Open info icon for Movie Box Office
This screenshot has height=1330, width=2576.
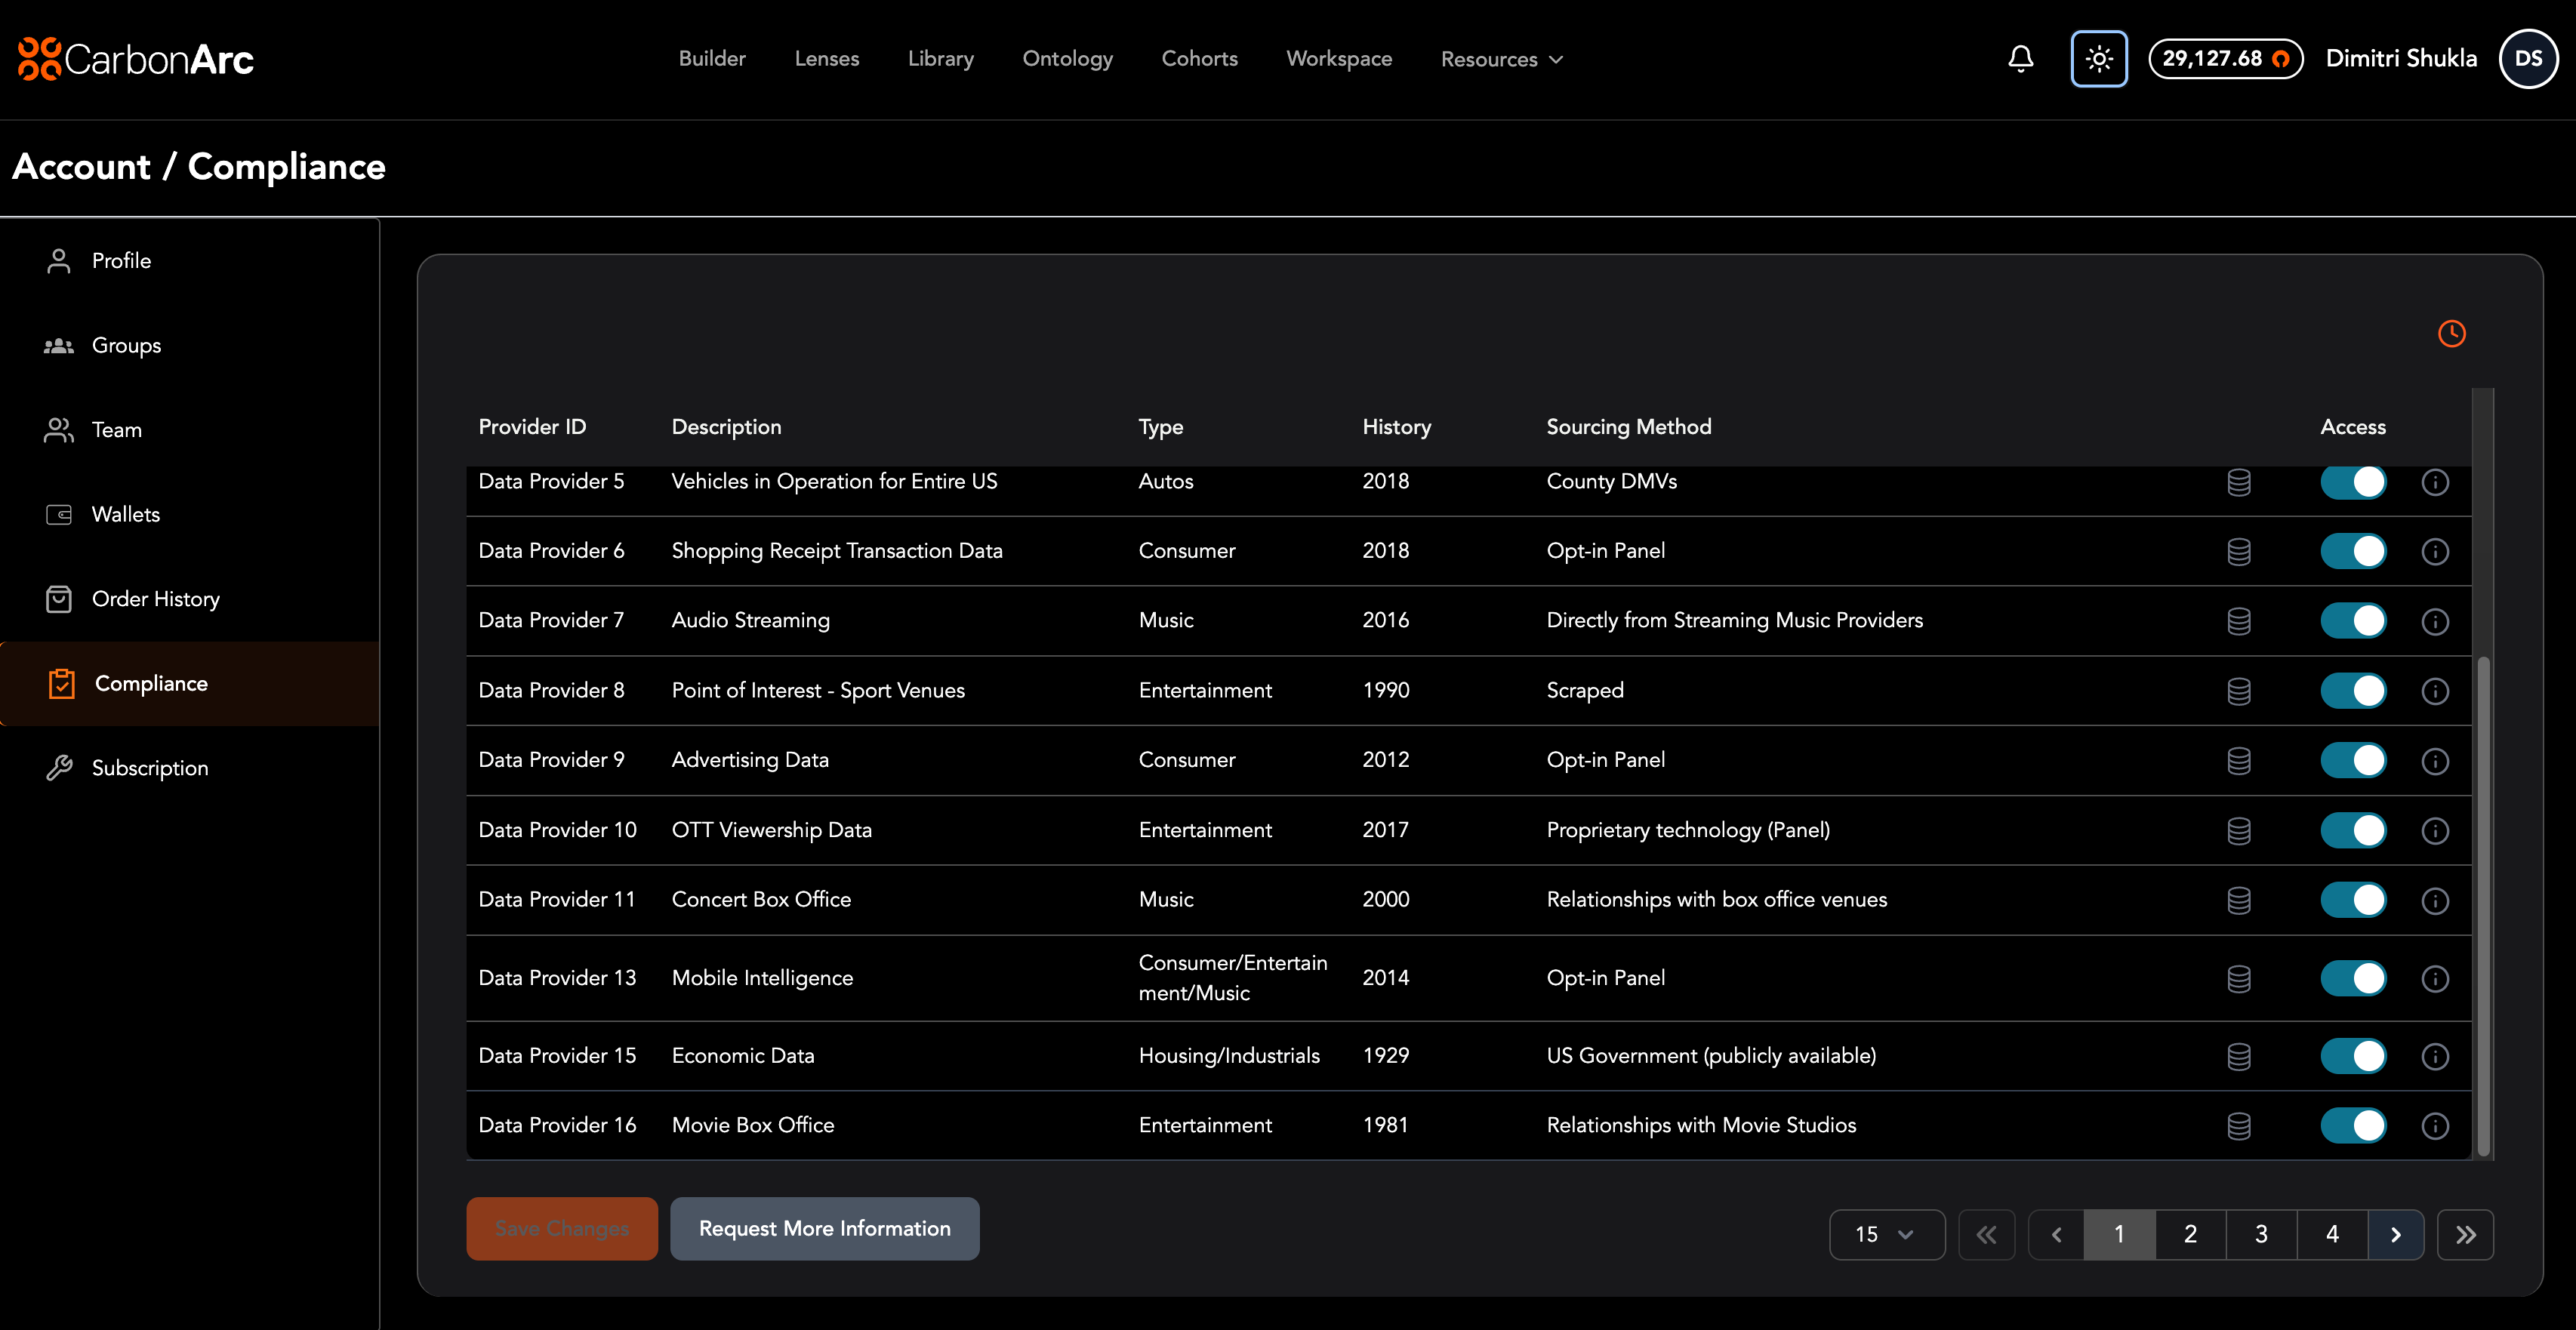pos(2434,1126)
